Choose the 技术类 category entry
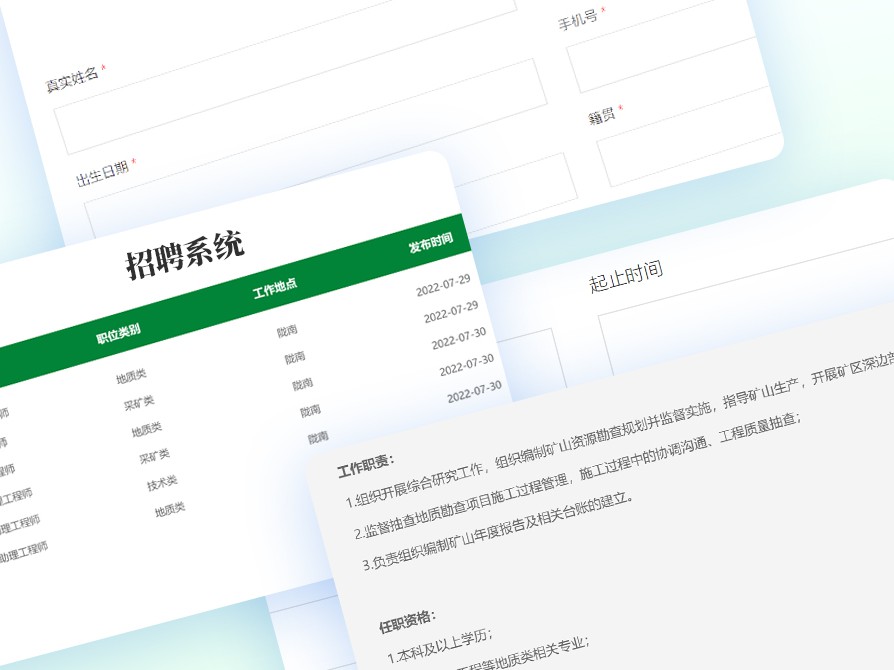Screen dimensions: 894x670 tap(162, 483)
